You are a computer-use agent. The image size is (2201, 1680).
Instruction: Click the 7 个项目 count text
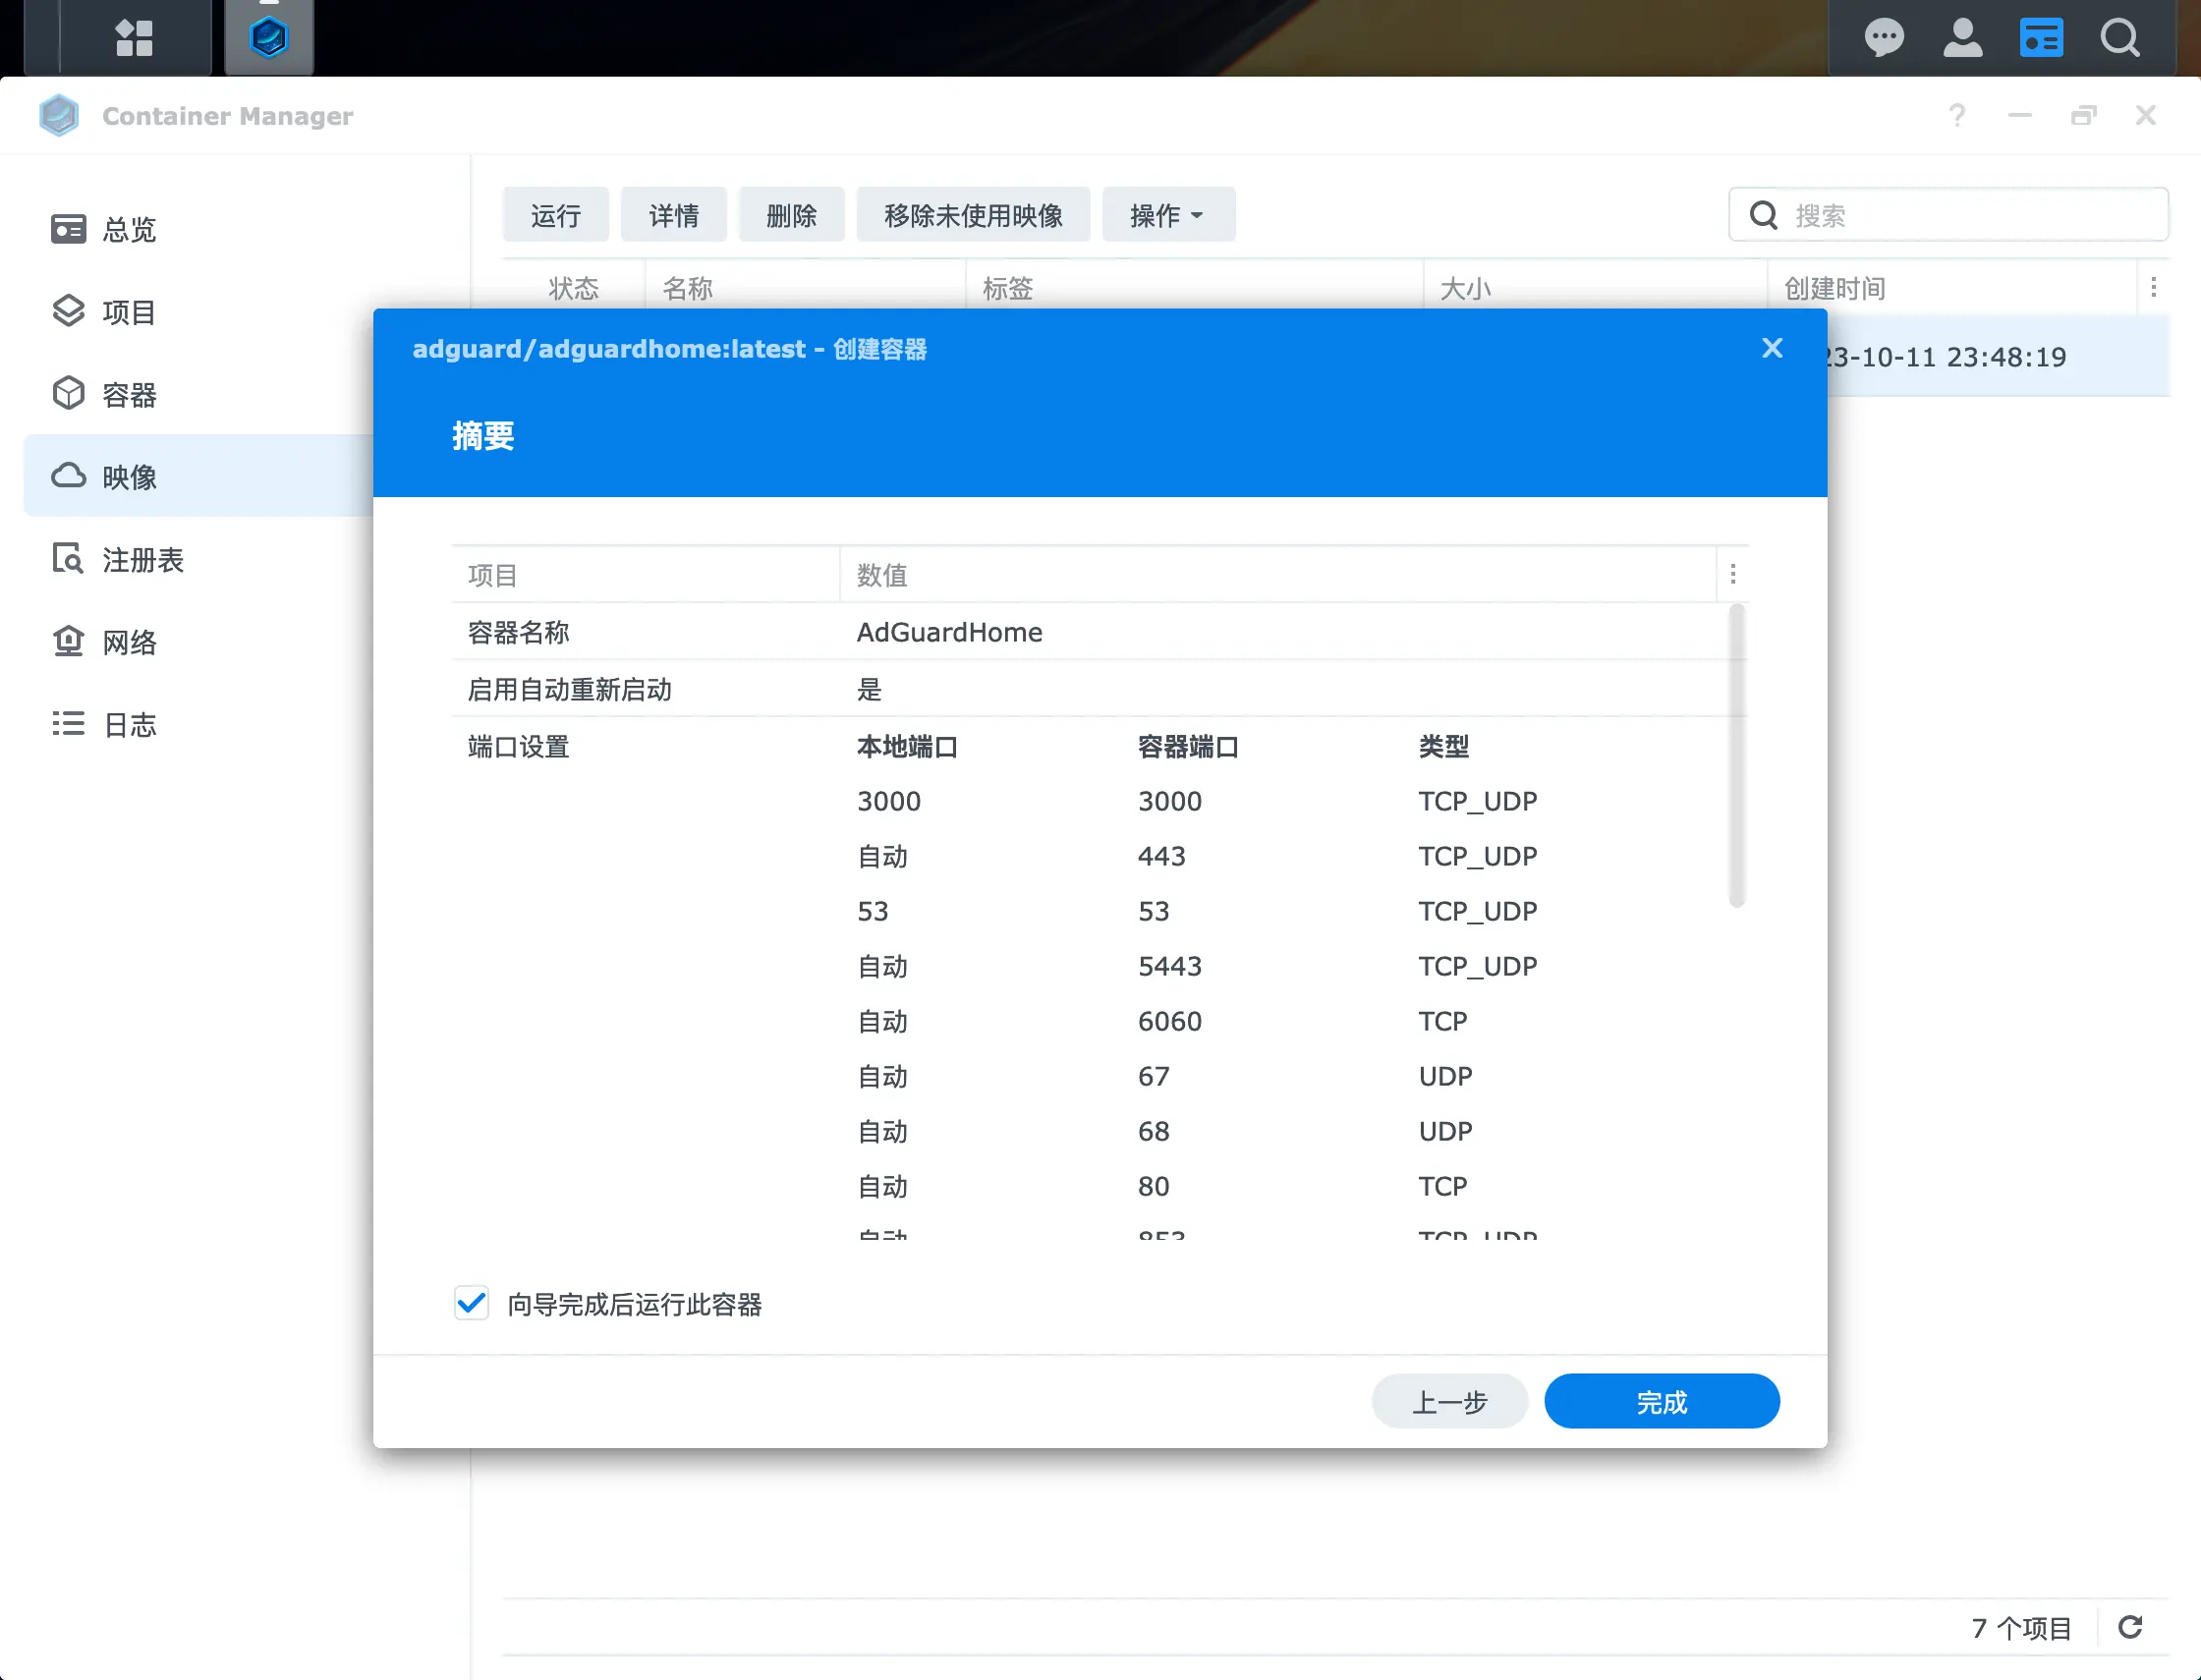click(x=2020, y=1628)
